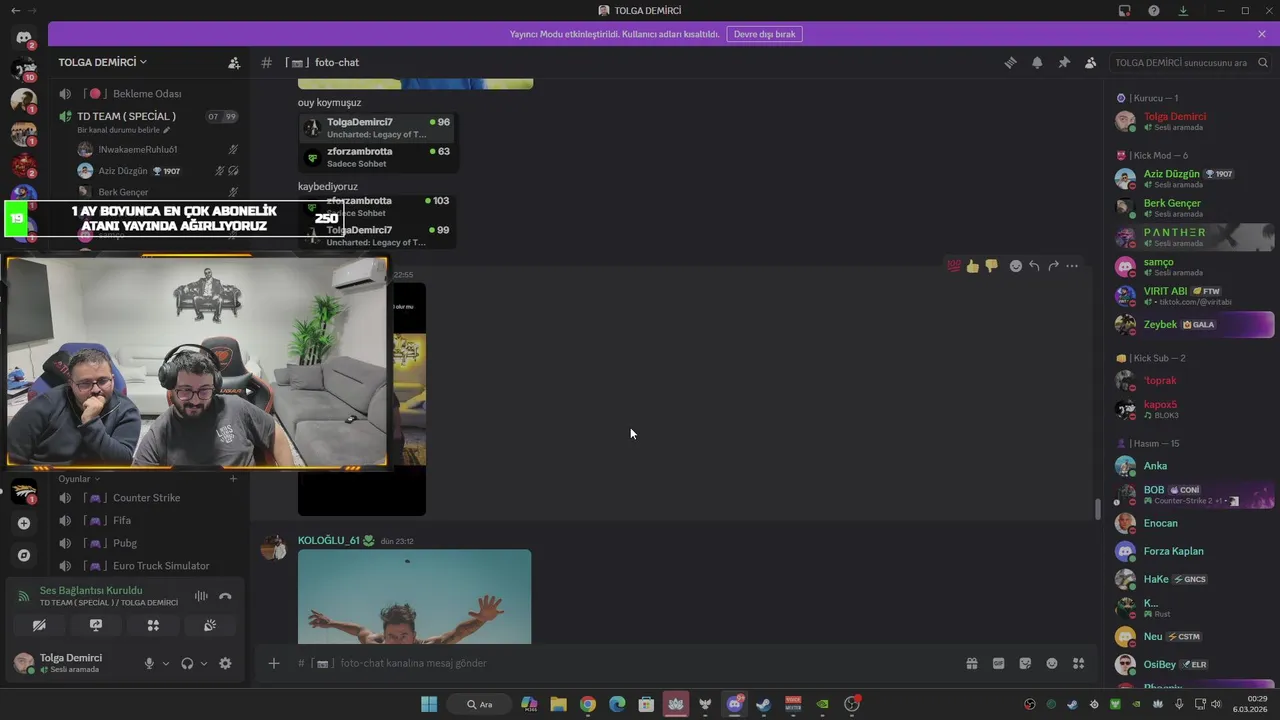Open notification settings bell icon
Screen dimensions: 1280x720
1037,62
